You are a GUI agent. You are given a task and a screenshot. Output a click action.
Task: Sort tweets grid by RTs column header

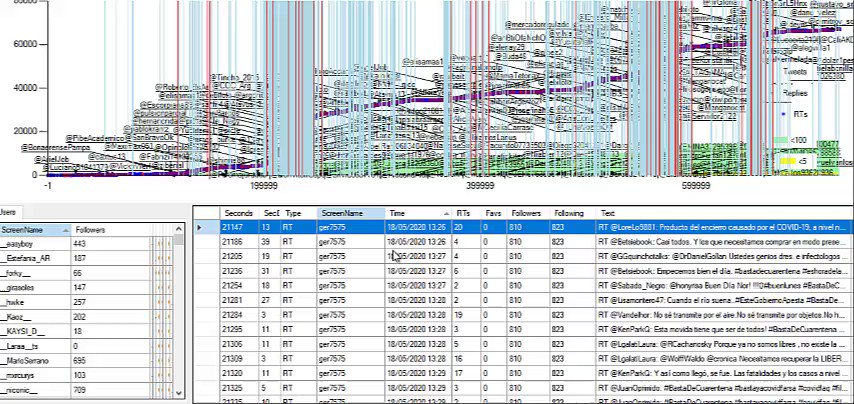click(467, 213)
